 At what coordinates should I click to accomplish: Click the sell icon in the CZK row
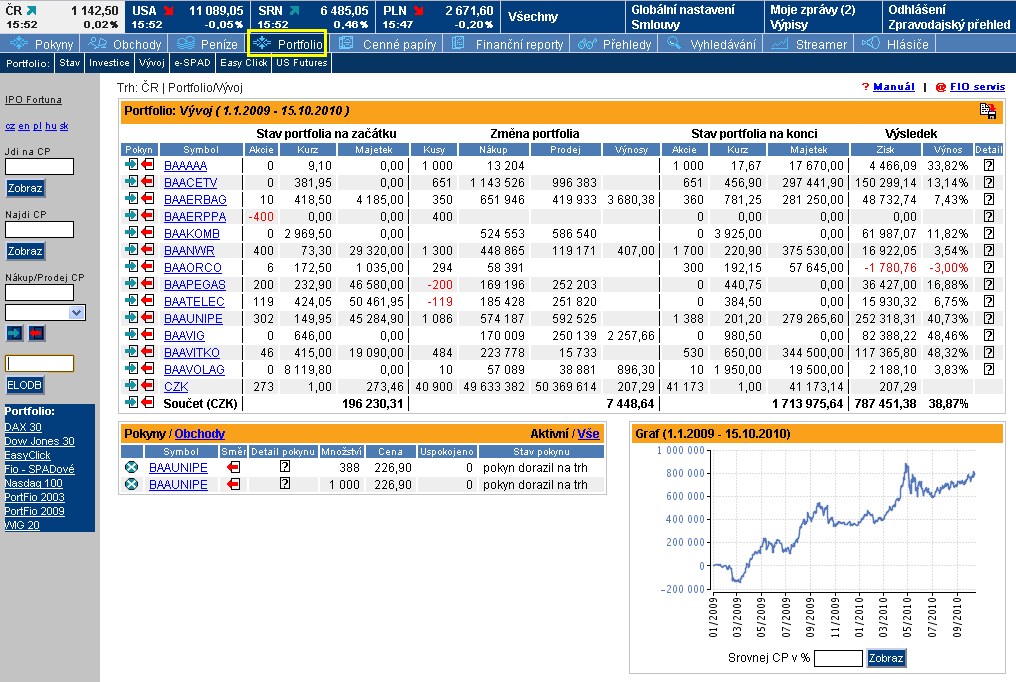tap(148, 386)
